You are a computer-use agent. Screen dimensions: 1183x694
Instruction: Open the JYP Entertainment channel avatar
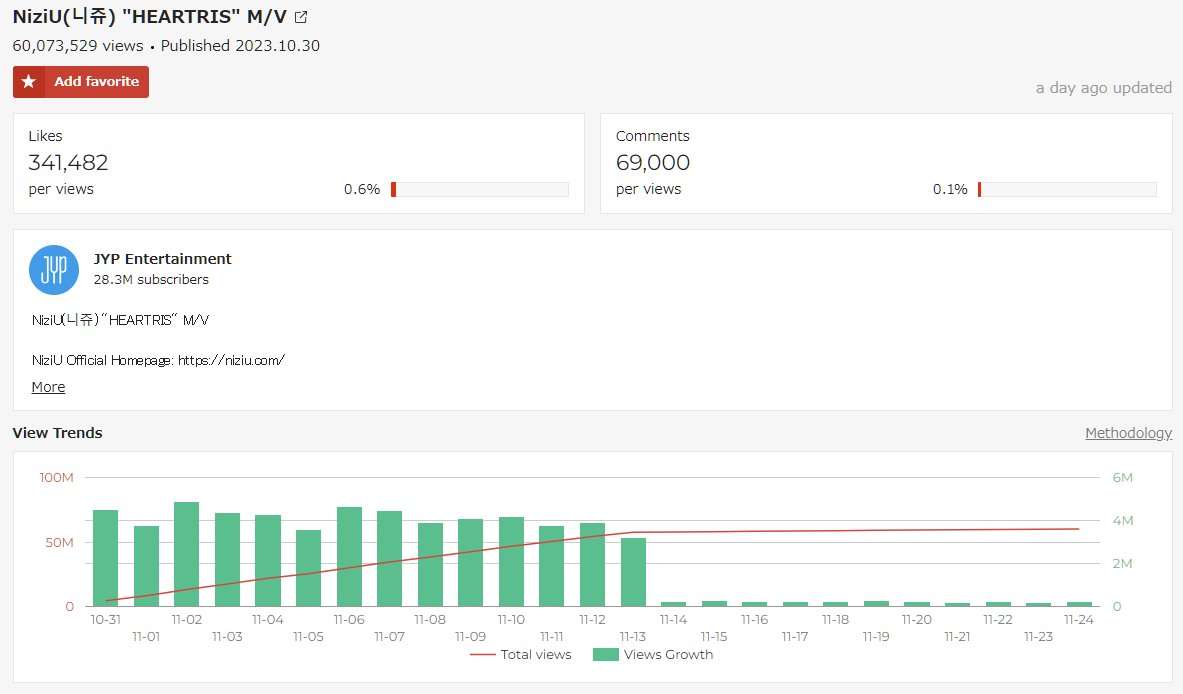coord(54,269)
